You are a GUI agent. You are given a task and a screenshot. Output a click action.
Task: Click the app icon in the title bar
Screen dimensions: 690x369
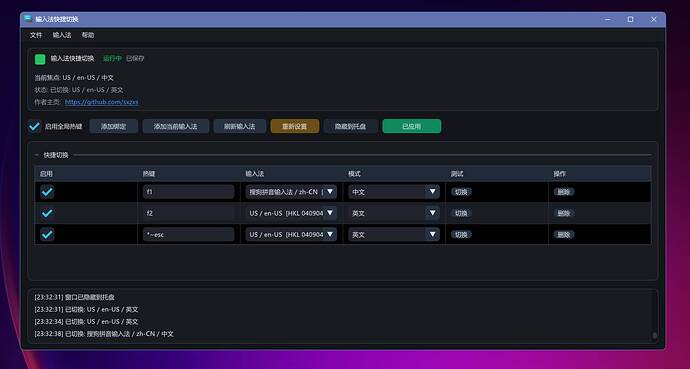click(x=28, y=18)
